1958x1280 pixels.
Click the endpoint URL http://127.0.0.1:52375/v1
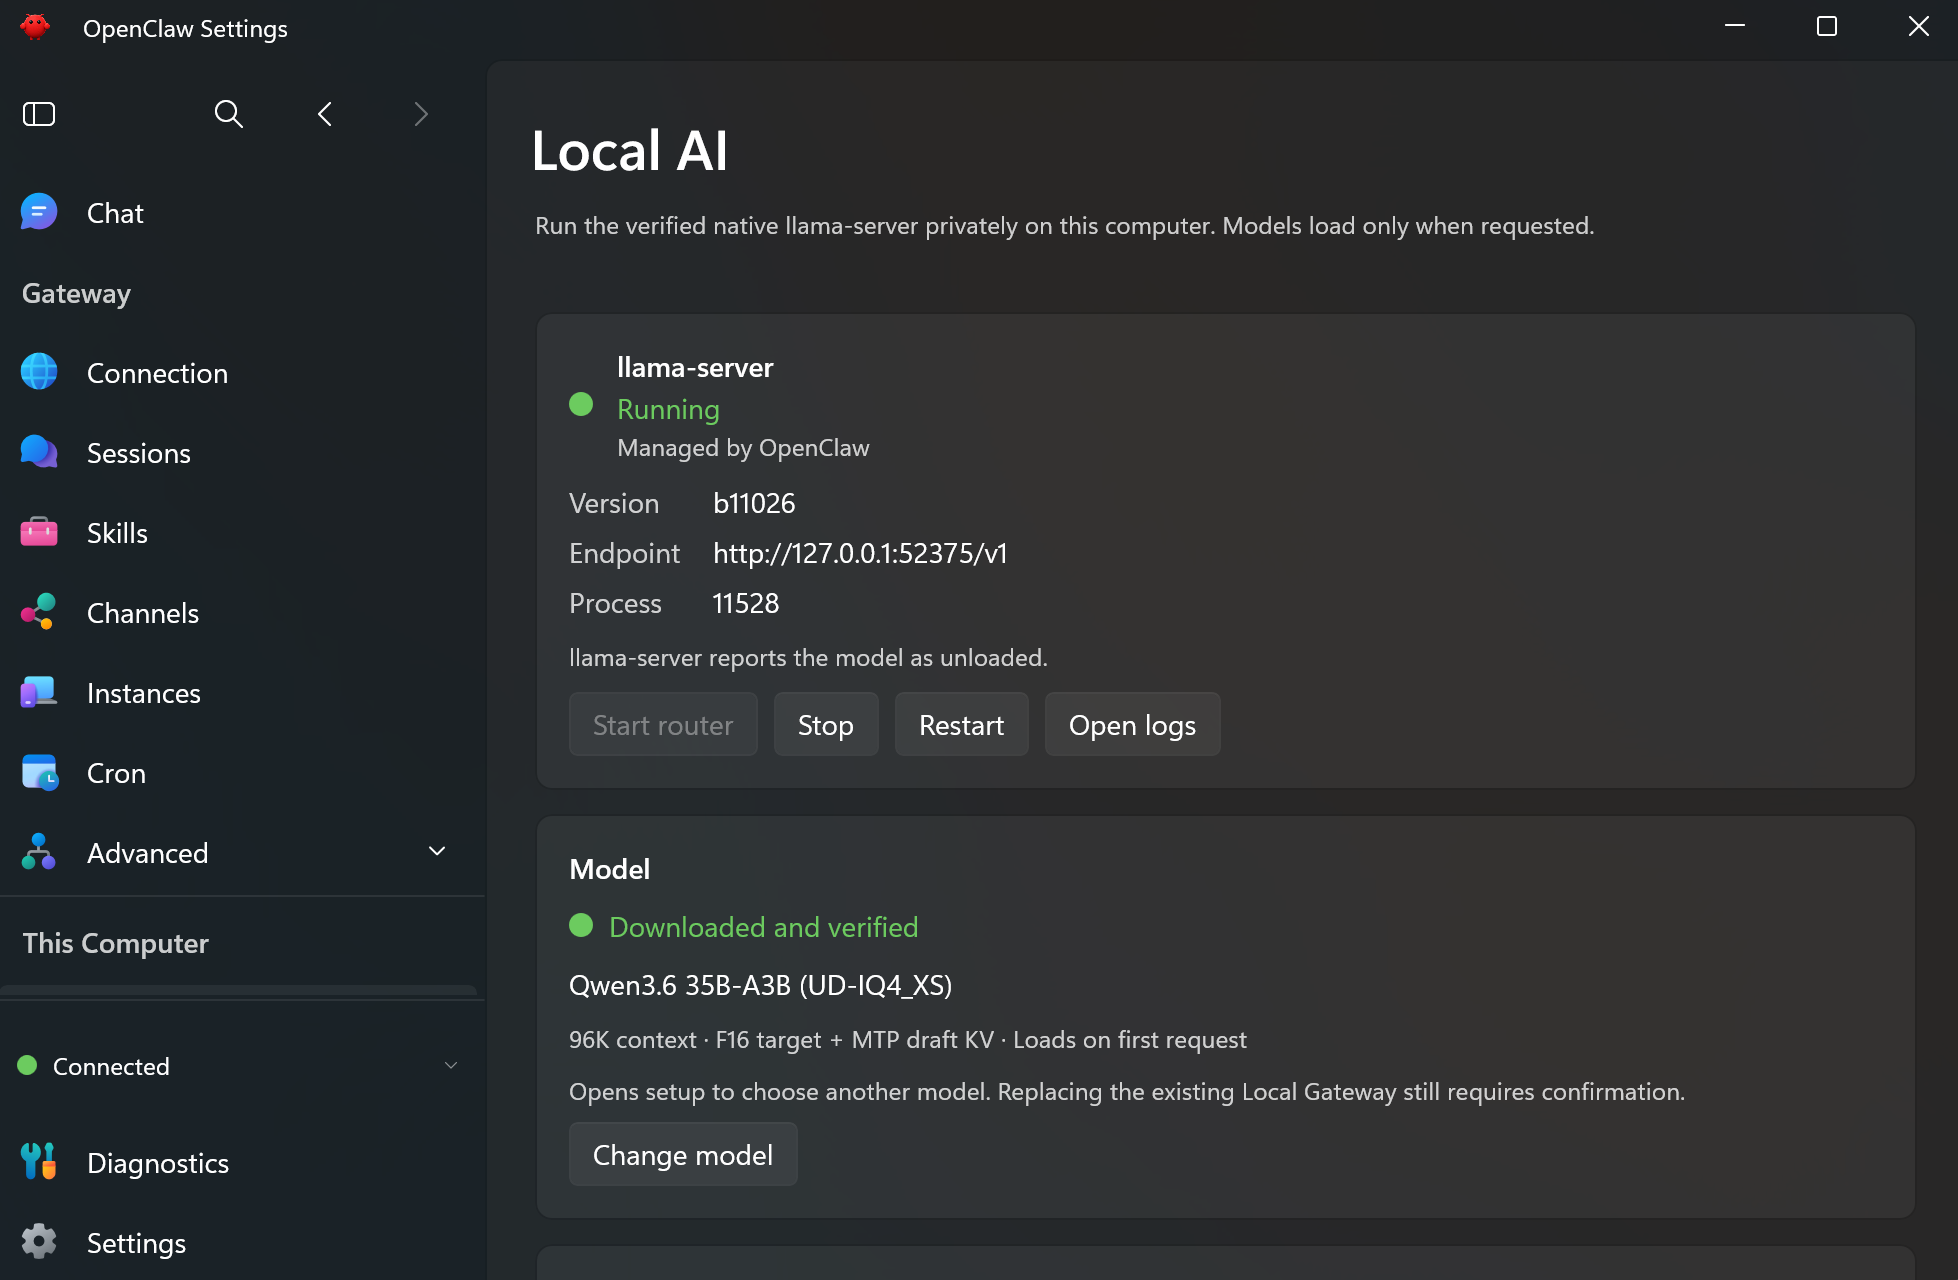pyautogui.click(x=860, y=553)
